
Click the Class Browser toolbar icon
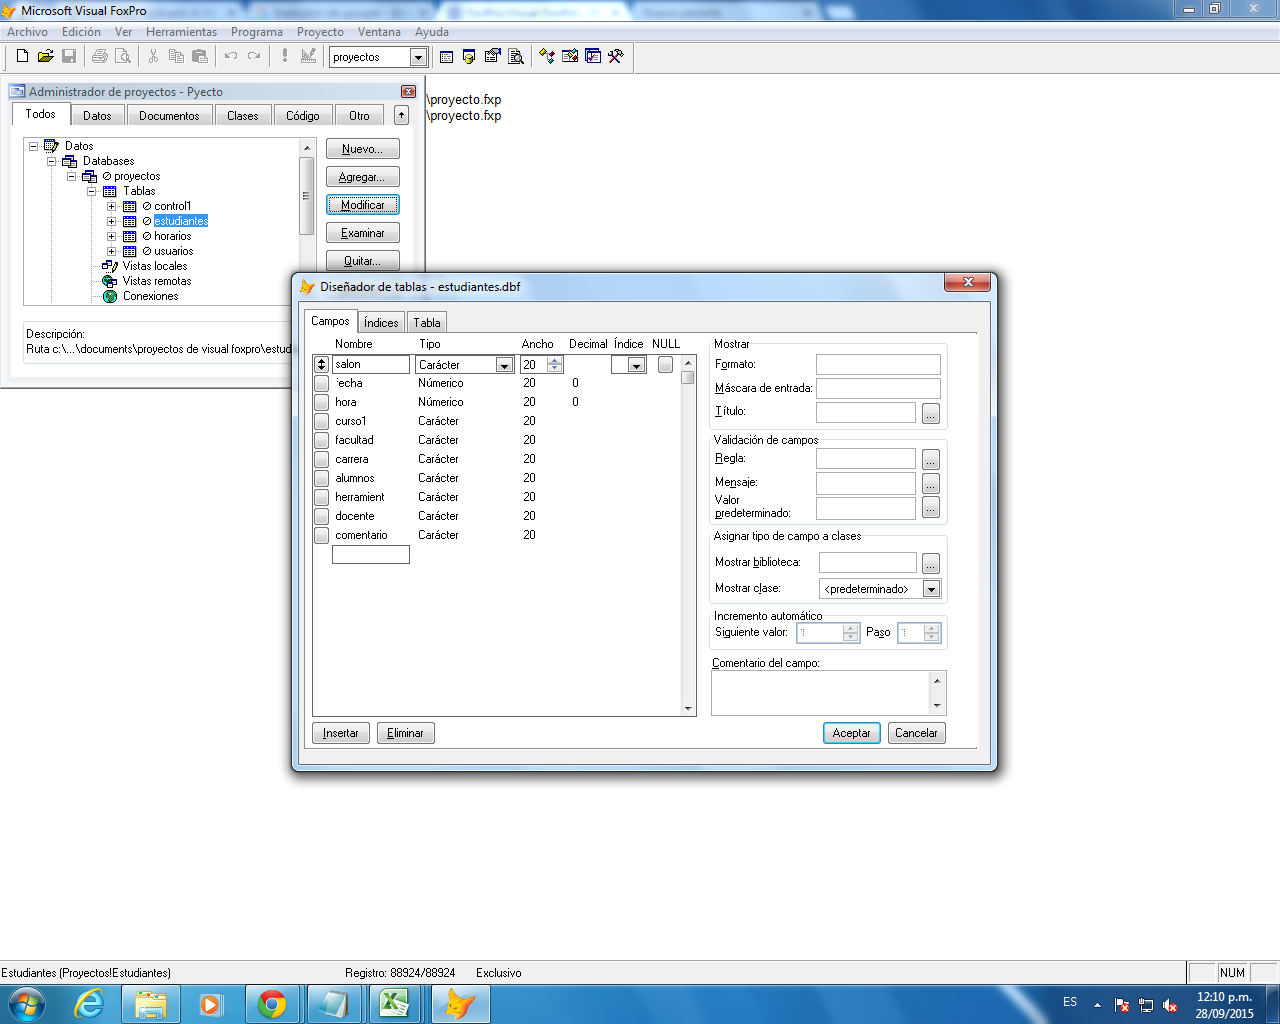(546, 57)
